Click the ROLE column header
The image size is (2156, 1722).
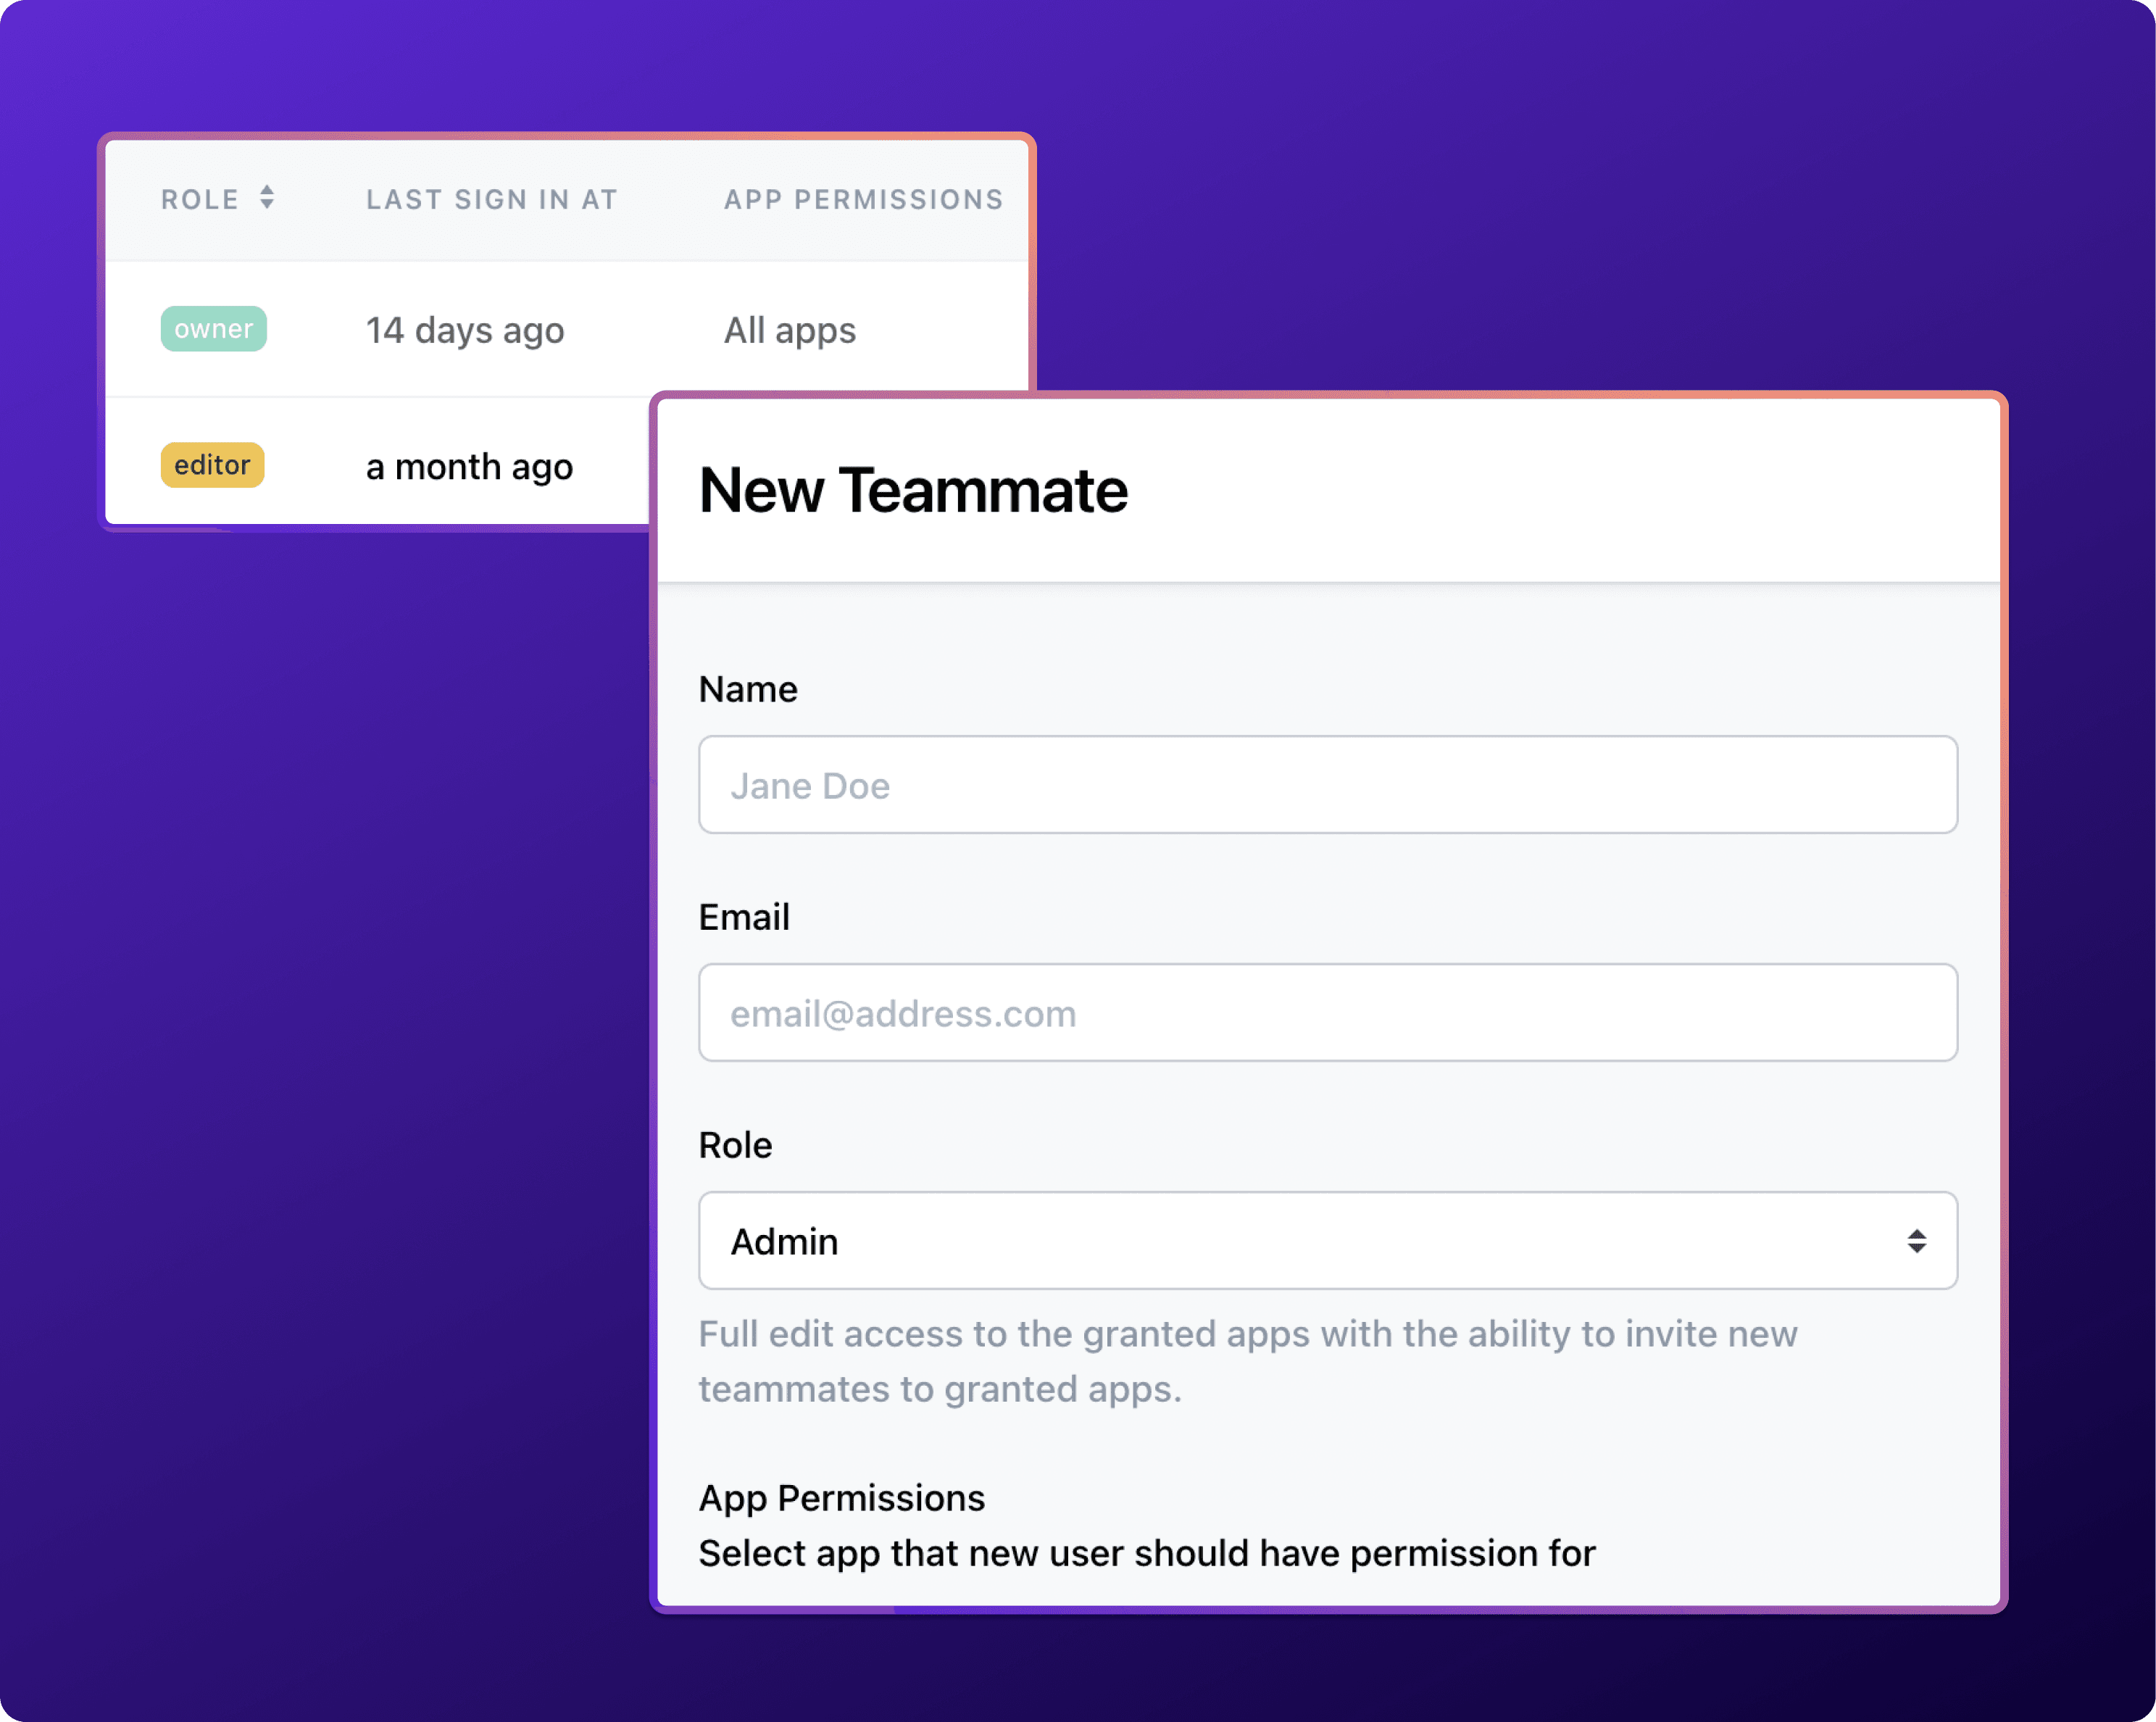[201, 199]
